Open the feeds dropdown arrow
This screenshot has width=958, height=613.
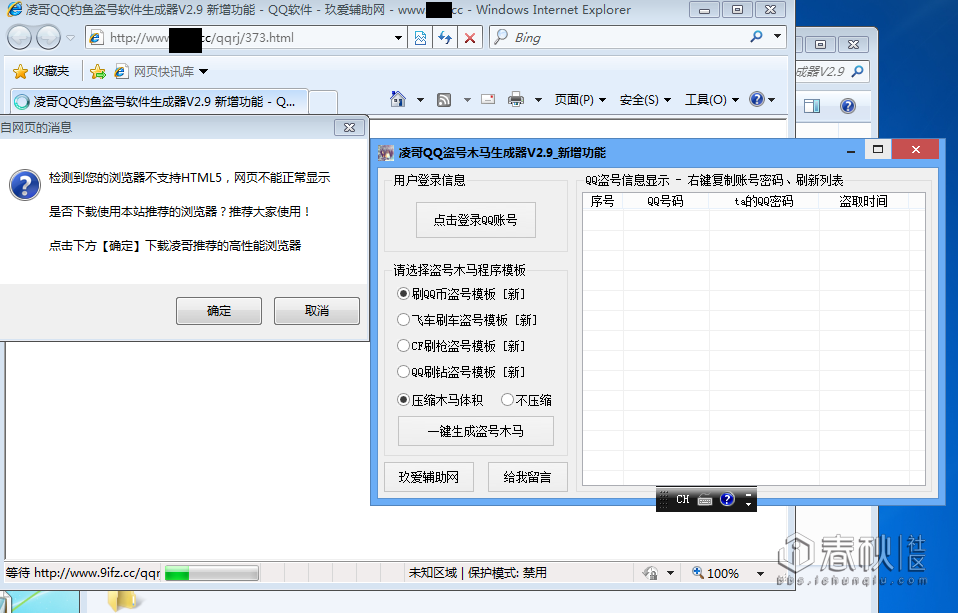467,100
